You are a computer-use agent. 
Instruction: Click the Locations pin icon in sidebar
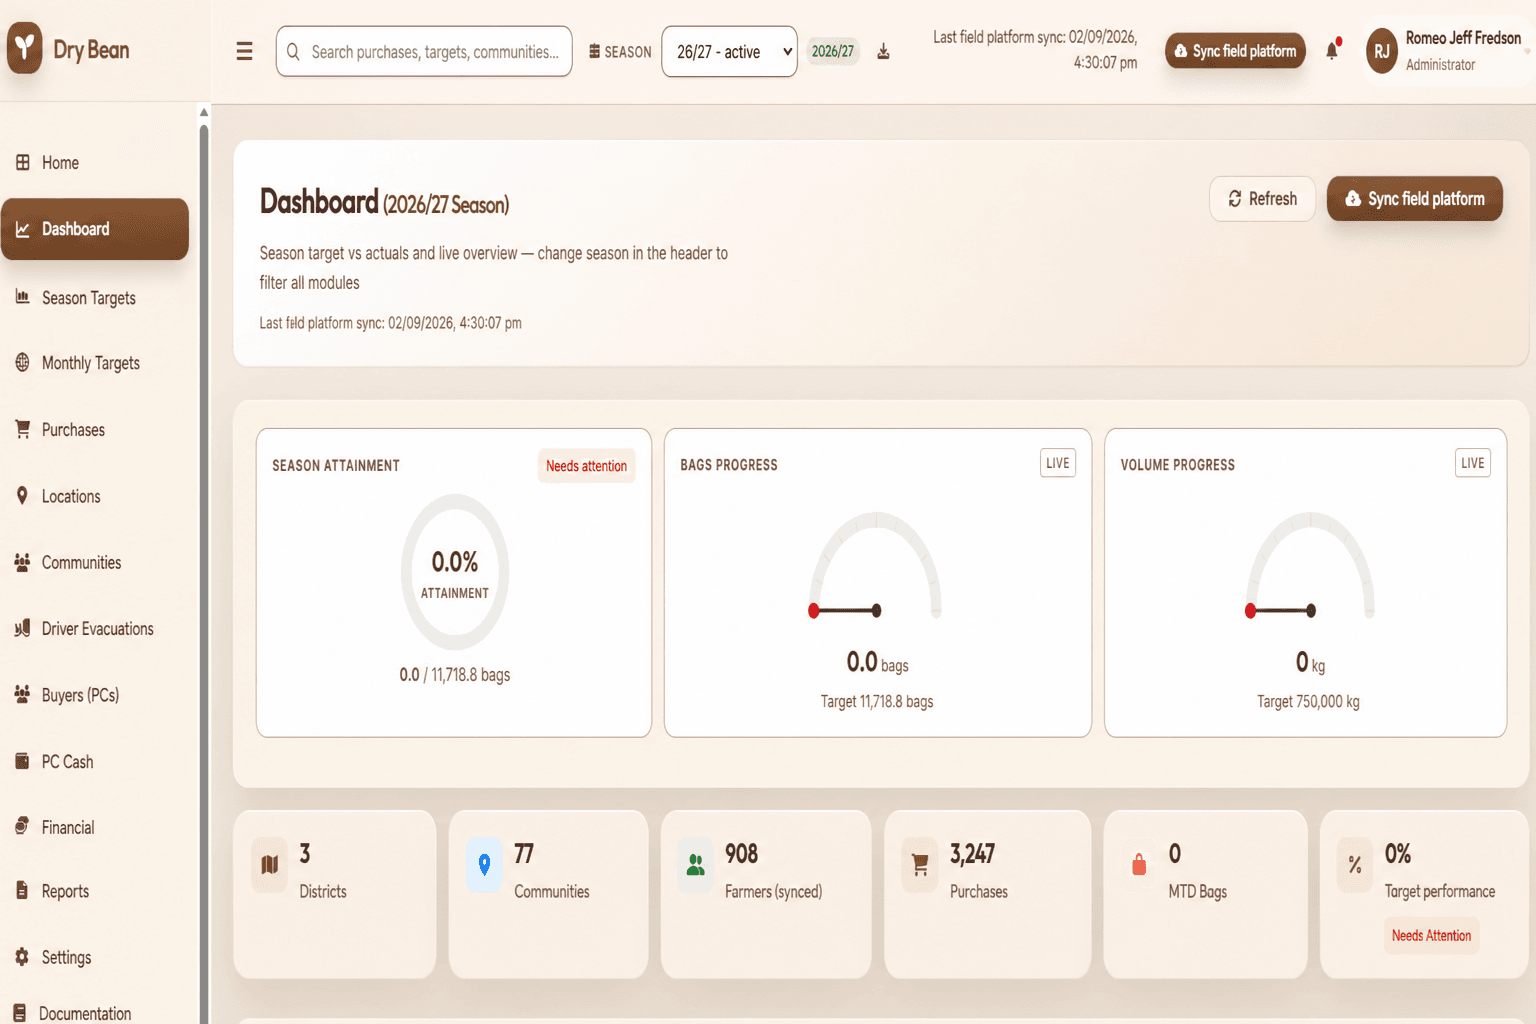coord(22,496)
